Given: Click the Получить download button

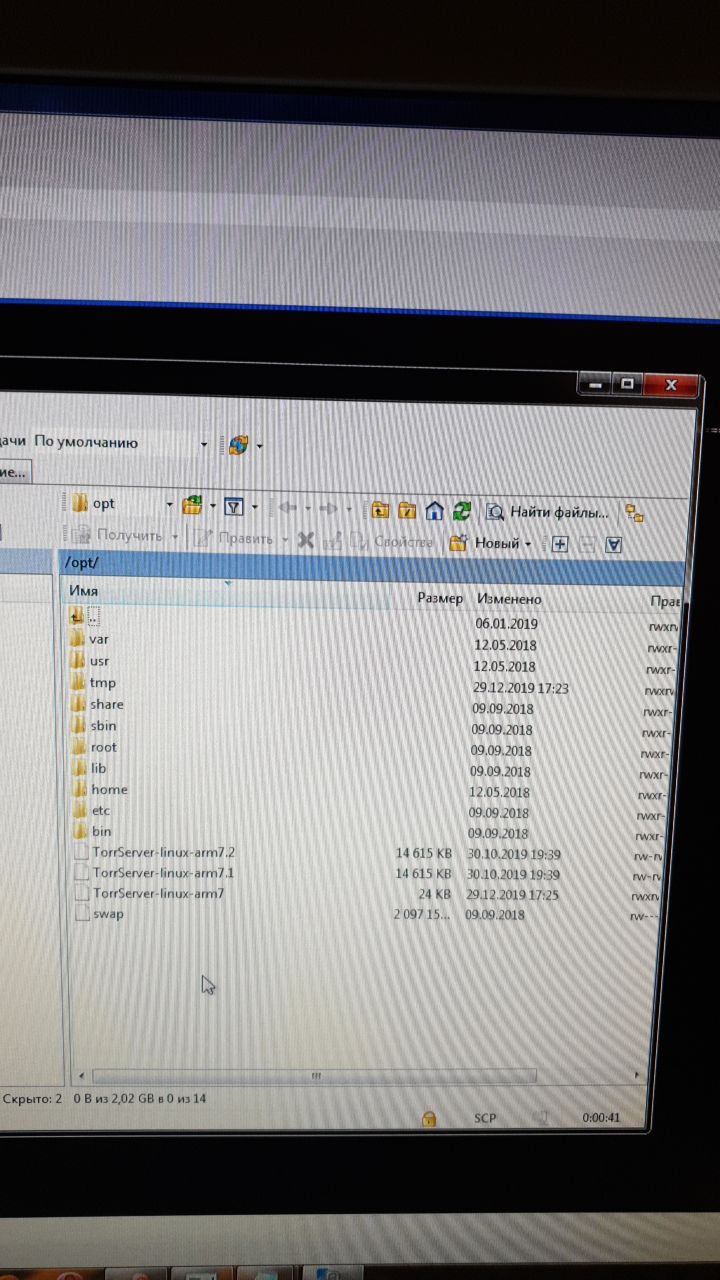Looking at the screenshot, I should [117, 536].
